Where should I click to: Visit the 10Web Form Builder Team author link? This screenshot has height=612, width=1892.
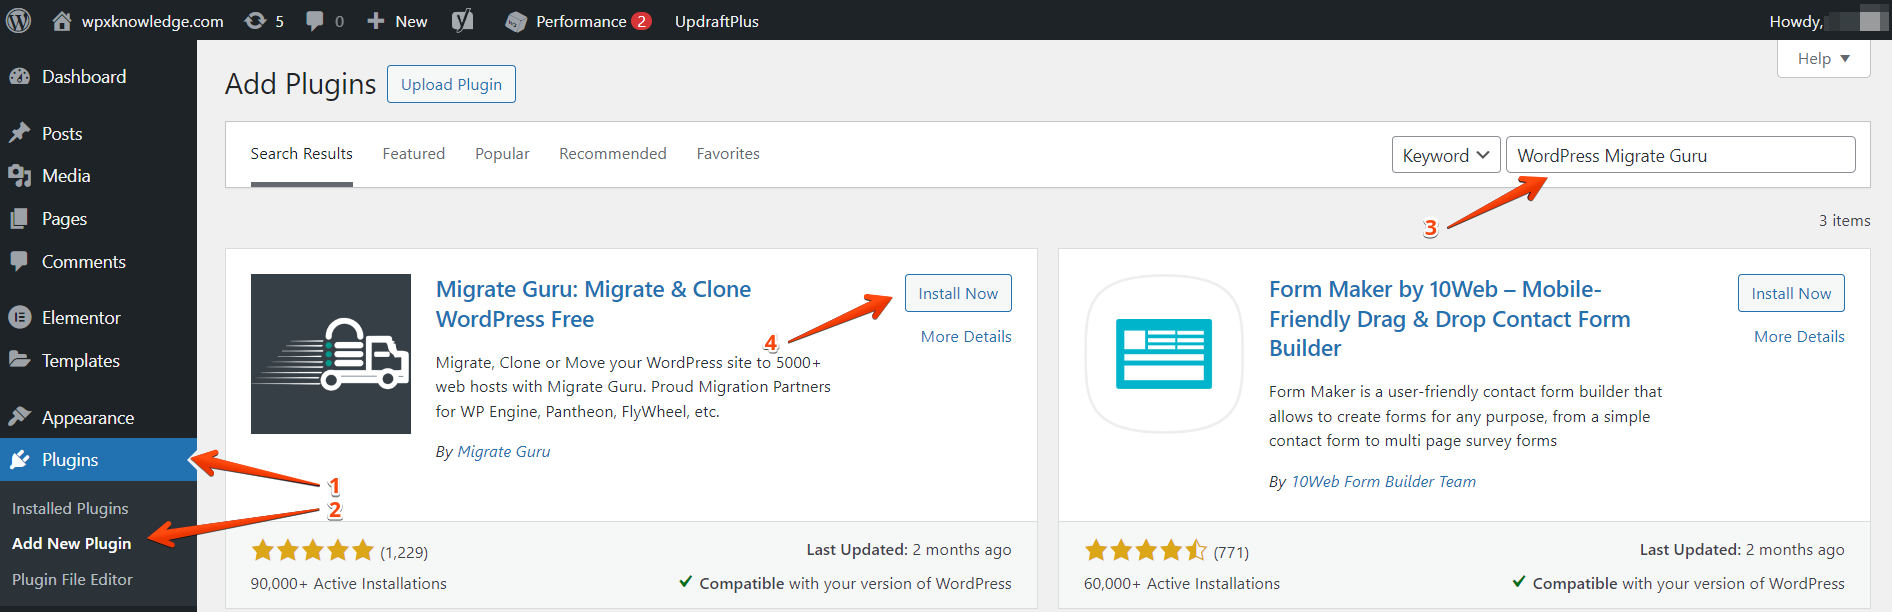pyautogui.click(x=1383, y=482)
